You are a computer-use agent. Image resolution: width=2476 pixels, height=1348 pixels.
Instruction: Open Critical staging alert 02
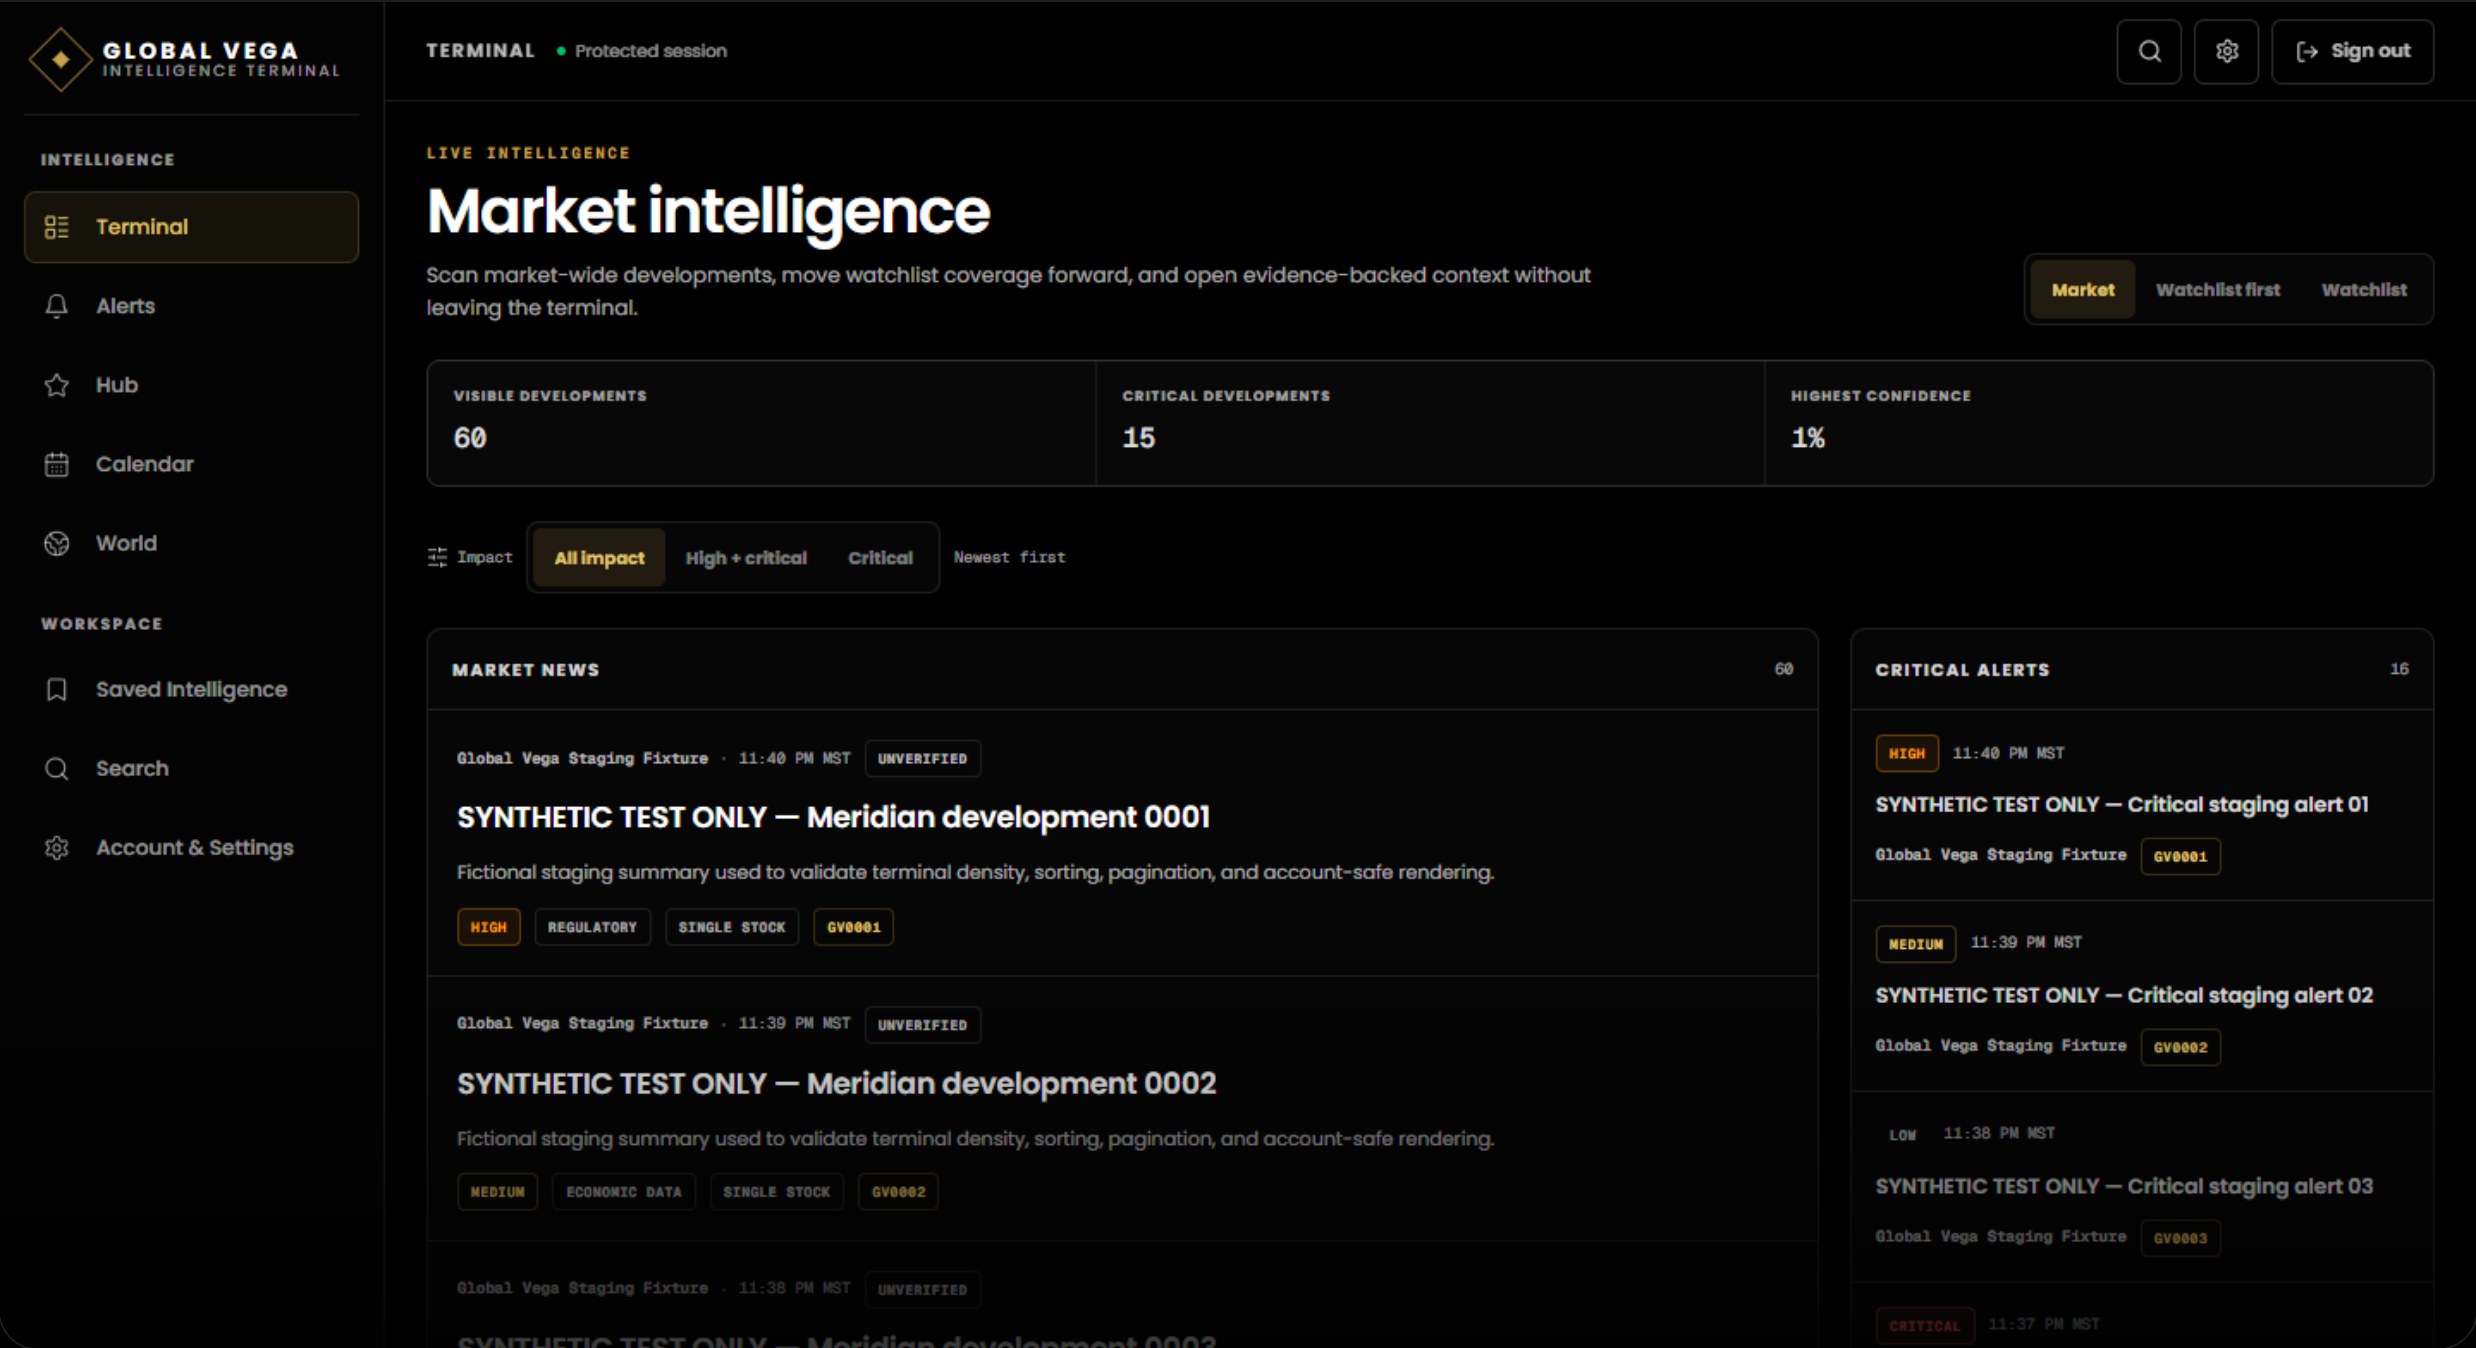(x=2123, y=995)
